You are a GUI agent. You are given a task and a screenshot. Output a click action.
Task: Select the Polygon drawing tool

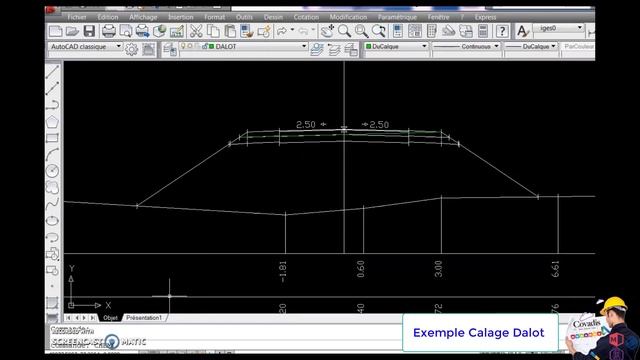(x=53, y=122)
